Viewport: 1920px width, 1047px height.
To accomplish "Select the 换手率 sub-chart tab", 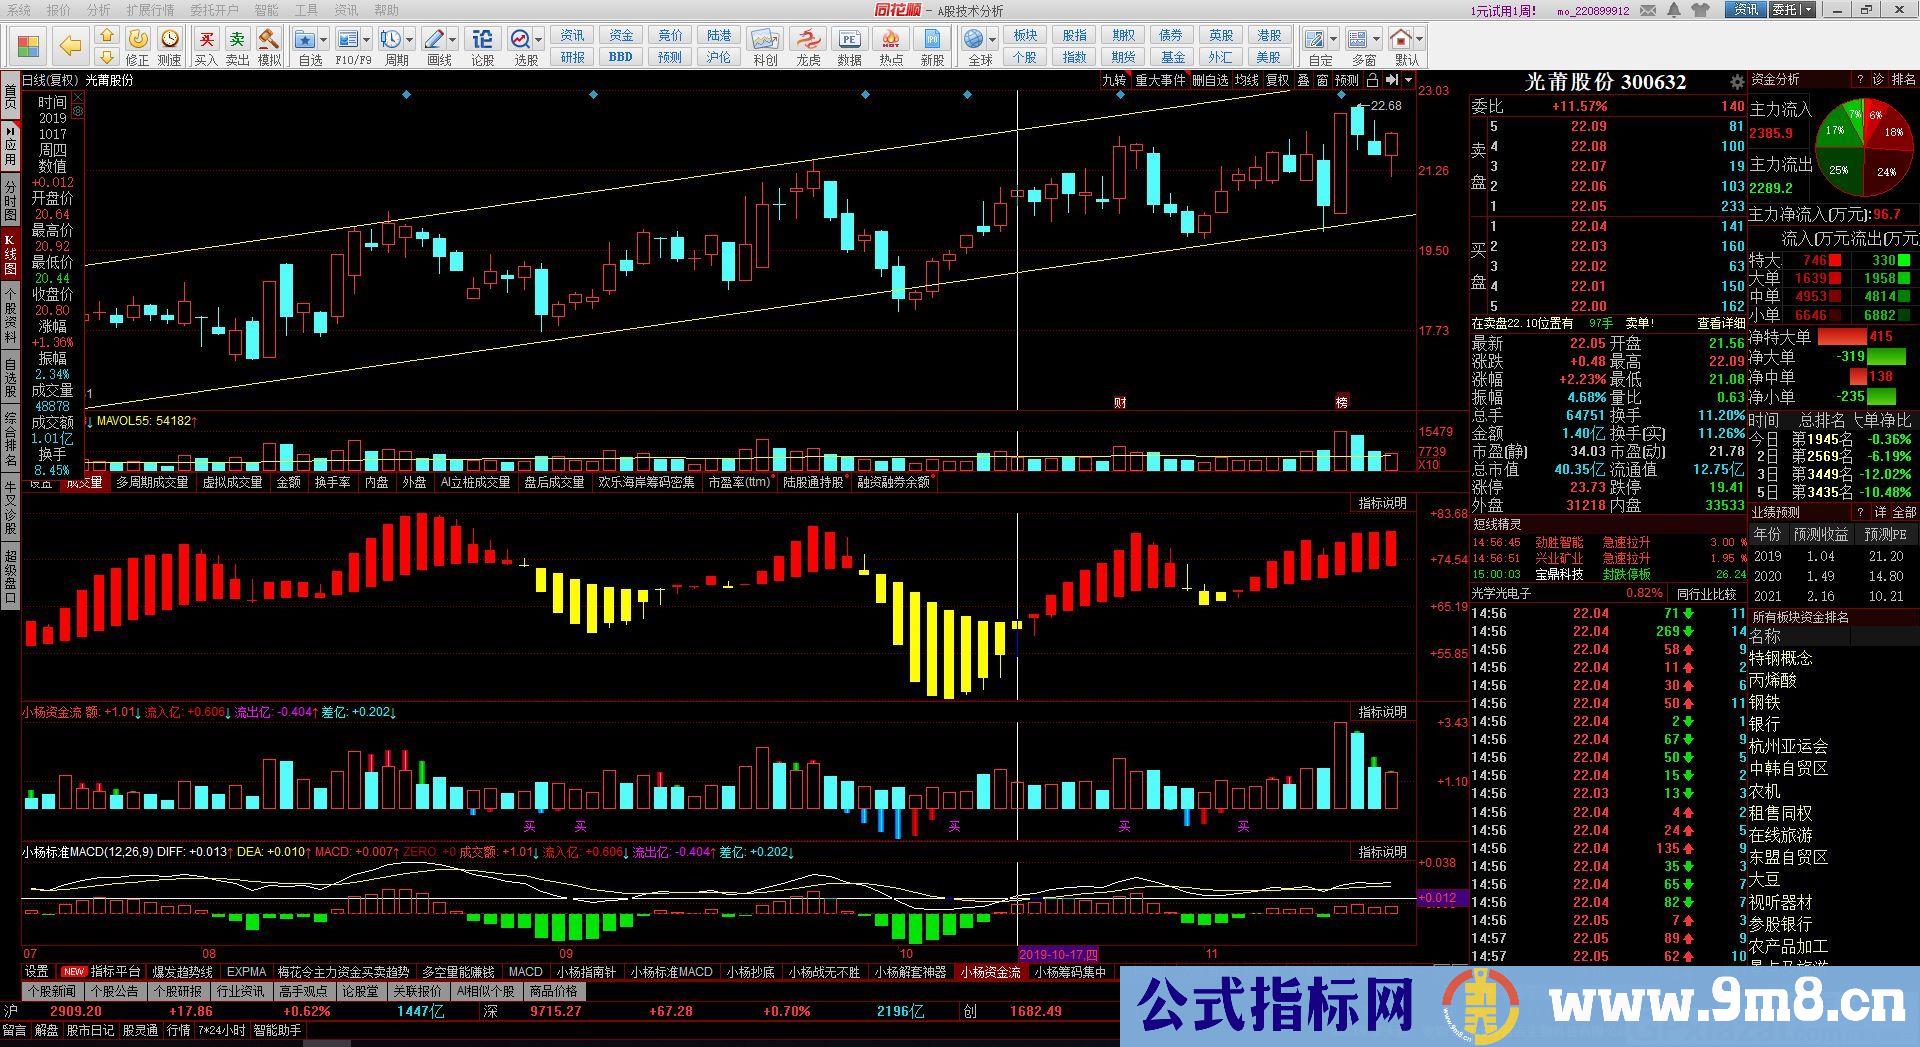I will click(332, 482).
